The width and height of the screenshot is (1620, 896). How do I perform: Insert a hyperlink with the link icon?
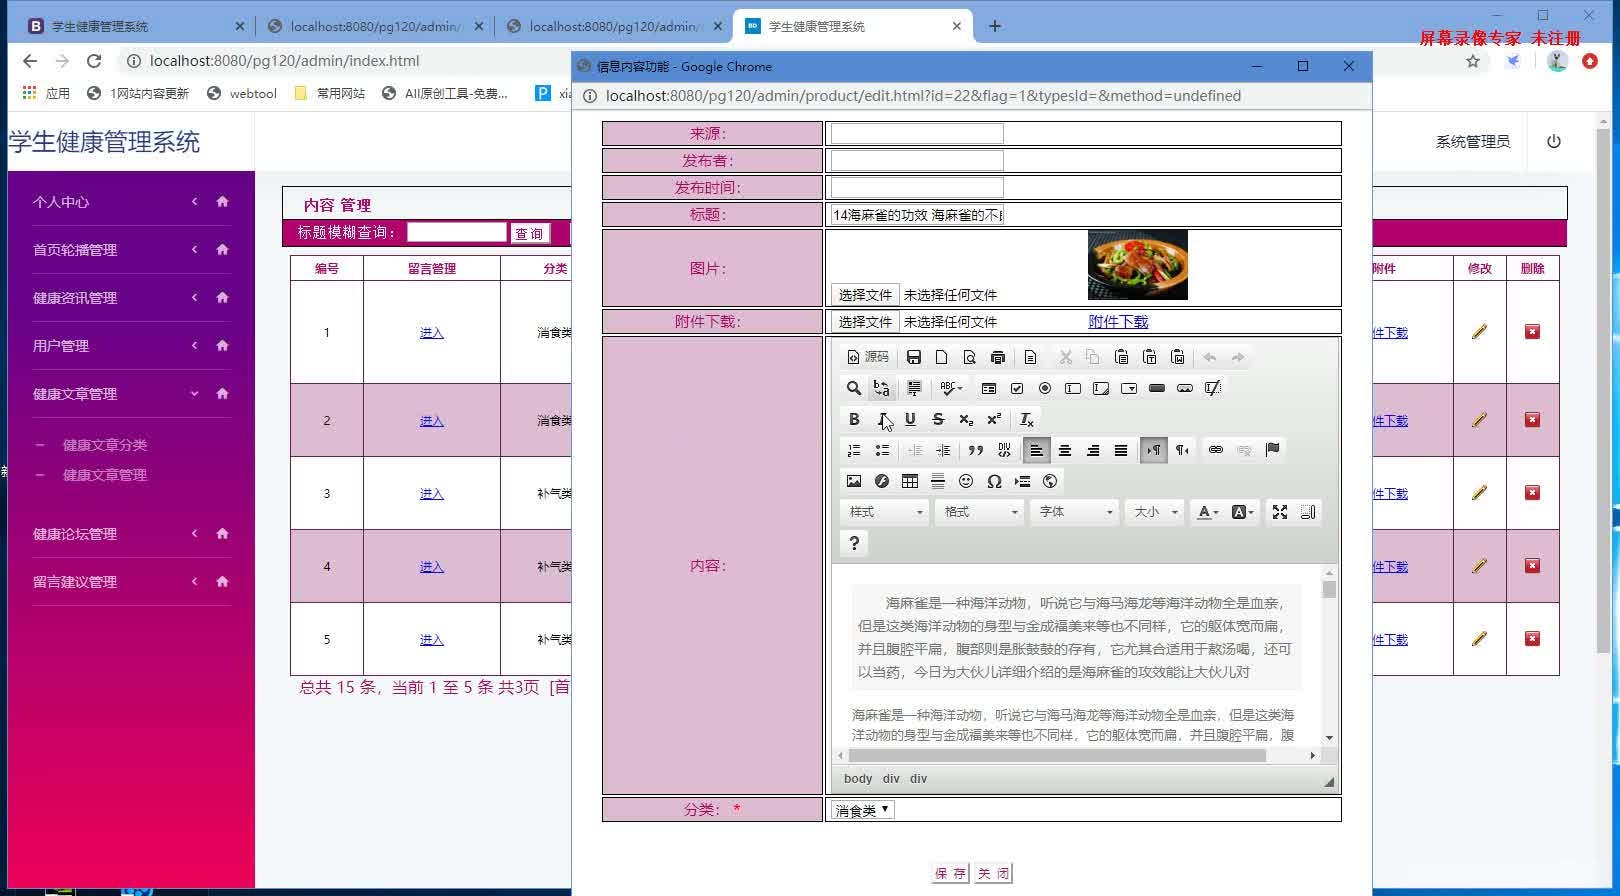[x=1216, y=450]
